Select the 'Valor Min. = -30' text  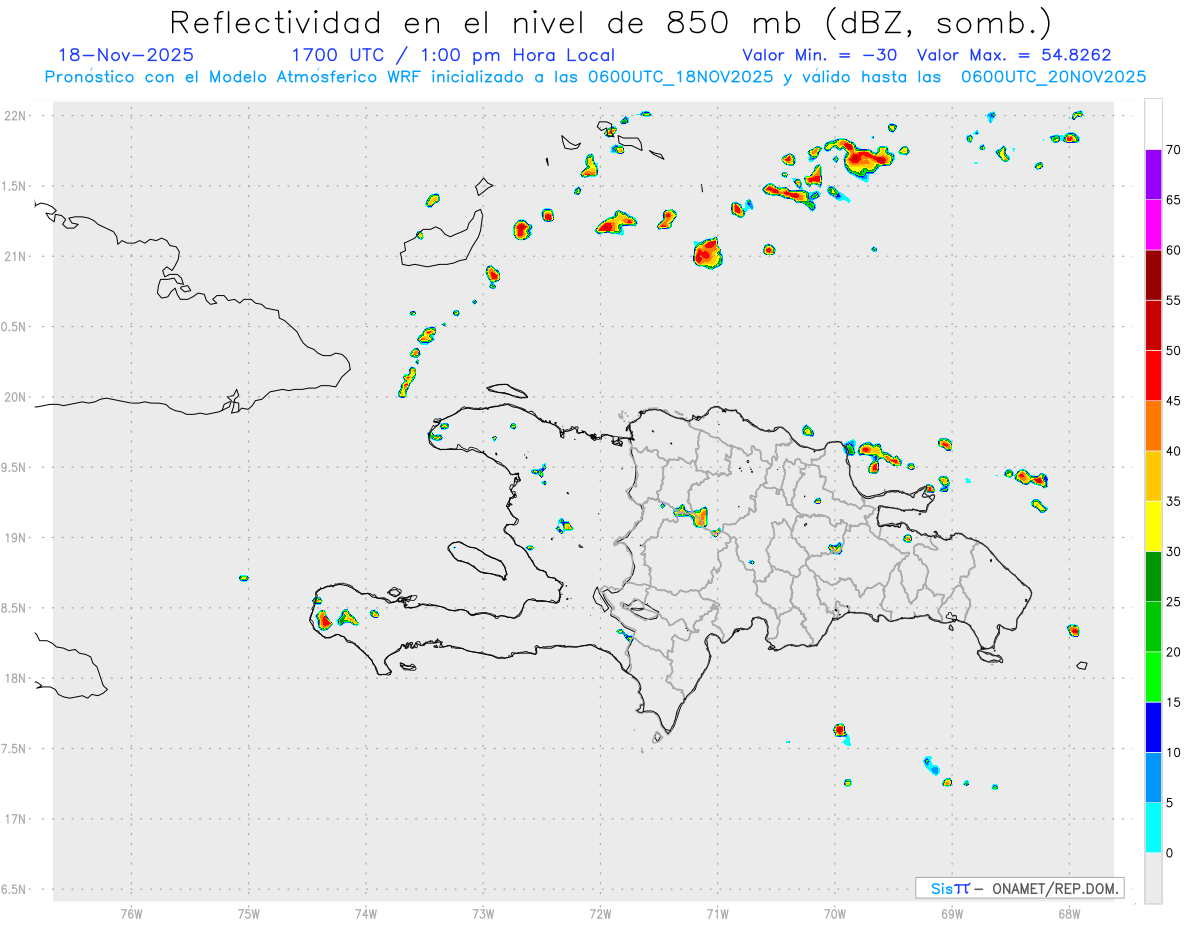click(822, 55)
